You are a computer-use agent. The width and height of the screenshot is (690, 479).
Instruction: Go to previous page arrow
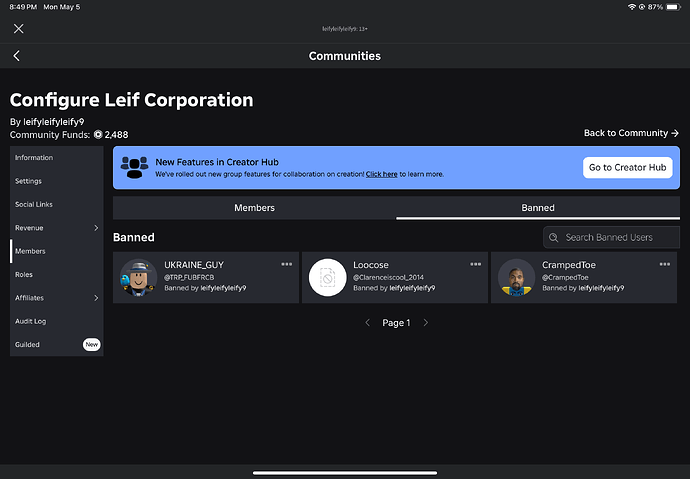[x=367, y=323]
